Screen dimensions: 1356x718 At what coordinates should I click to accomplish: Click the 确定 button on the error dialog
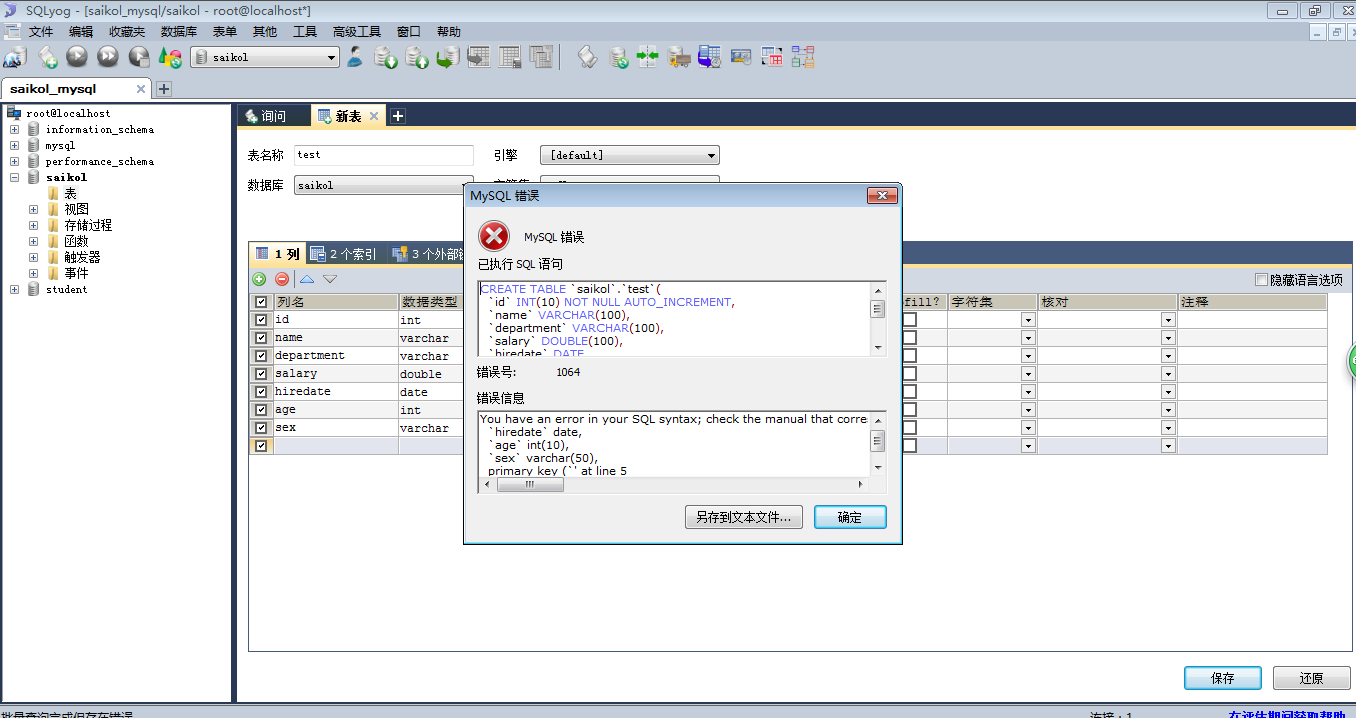[849, 517]
